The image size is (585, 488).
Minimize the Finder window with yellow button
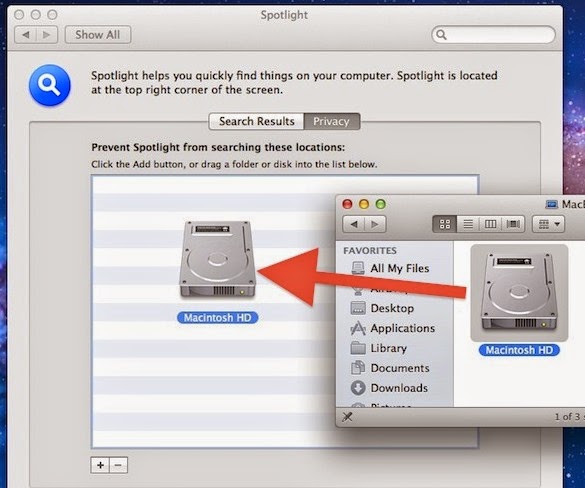coord(364,204)
